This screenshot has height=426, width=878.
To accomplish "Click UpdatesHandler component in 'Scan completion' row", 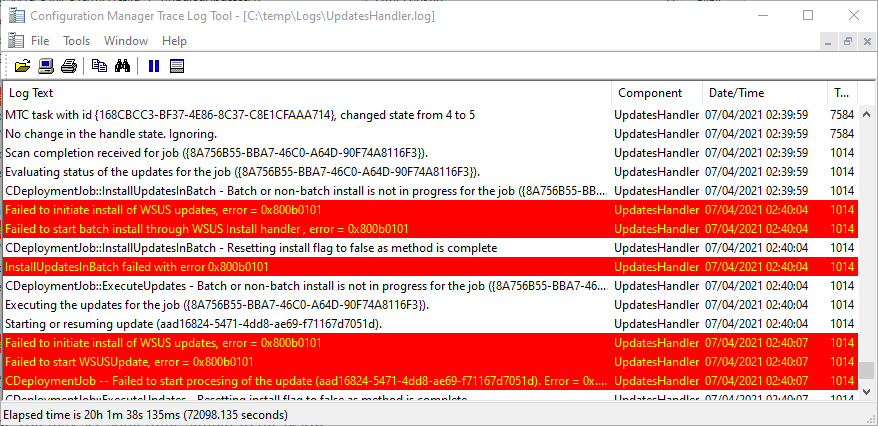I will [x=656, y=153].
